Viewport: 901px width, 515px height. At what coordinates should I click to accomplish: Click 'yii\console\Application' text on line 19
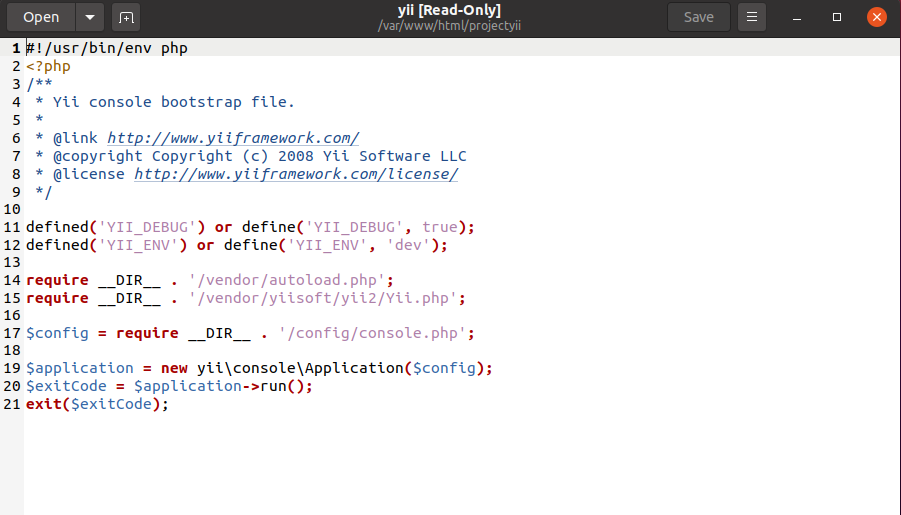point(301,368)
